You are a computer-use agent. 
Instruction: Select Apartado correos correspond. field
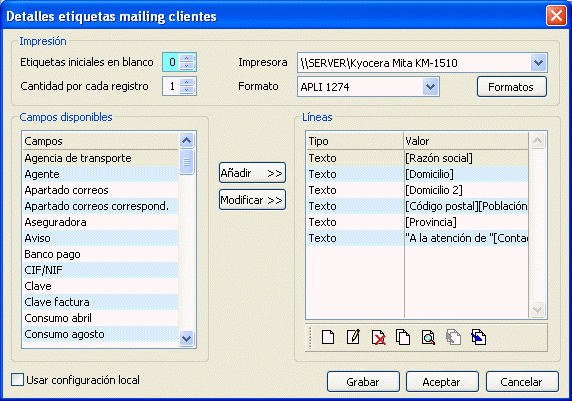(x=101, y=206)
